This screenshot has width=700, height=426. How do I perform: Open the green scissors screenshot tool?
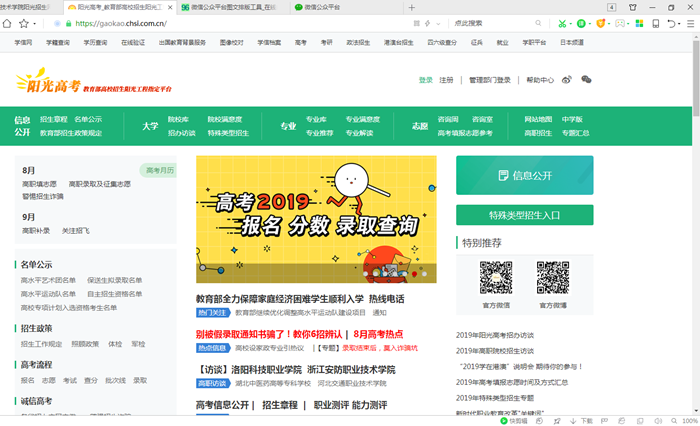562,24
